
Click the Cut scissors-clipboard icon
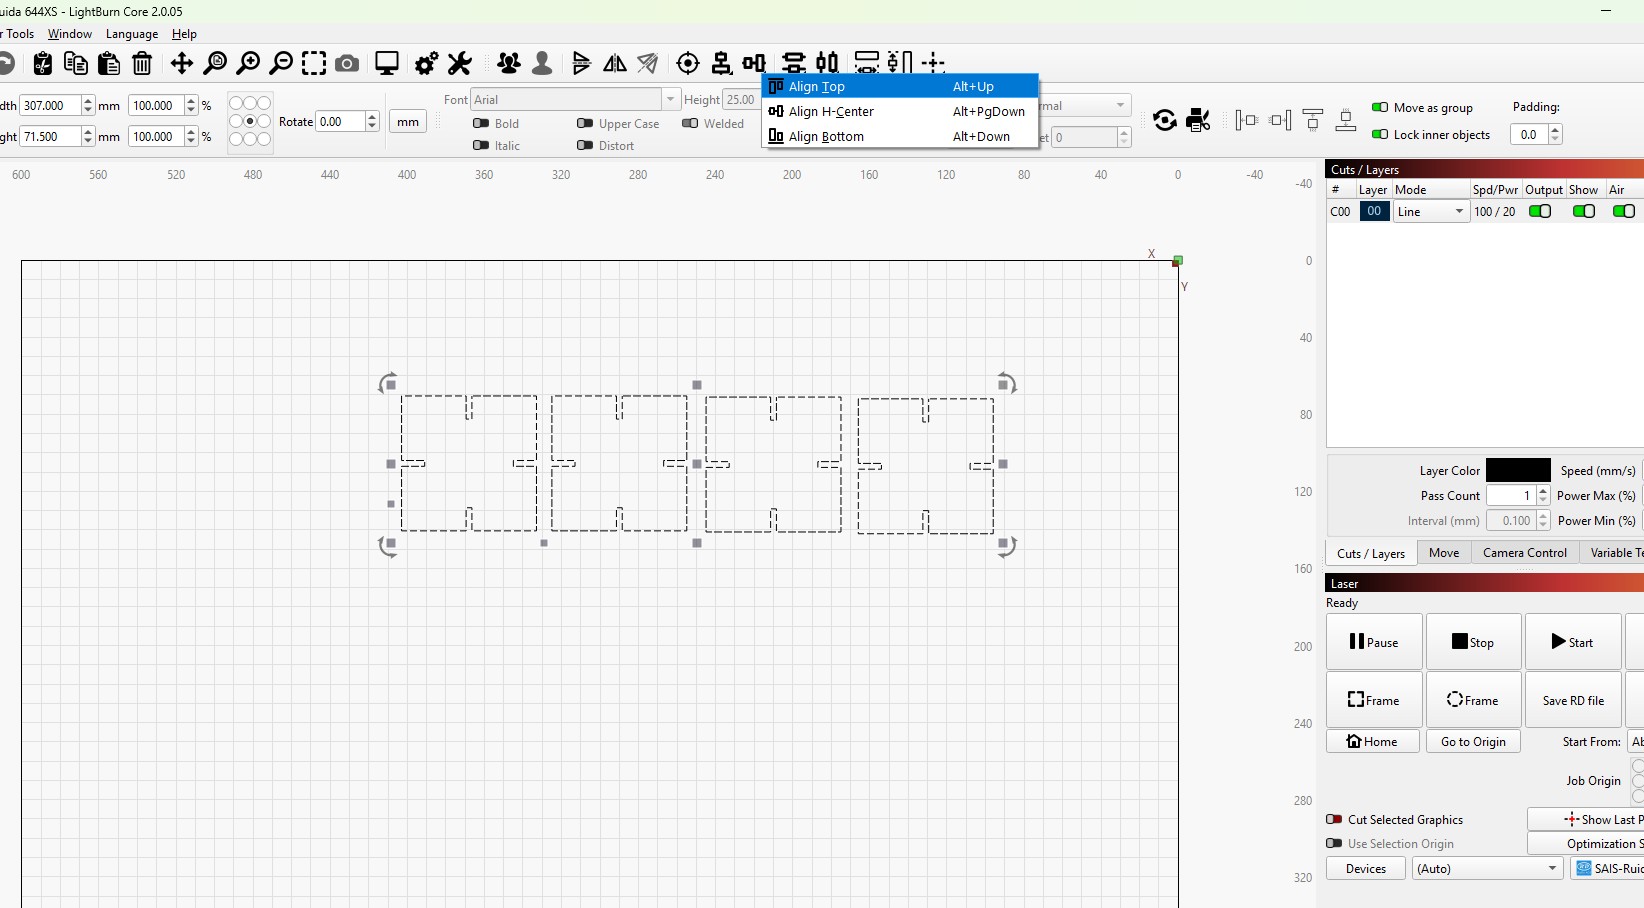pyautogui.click(x=42, y=64)
